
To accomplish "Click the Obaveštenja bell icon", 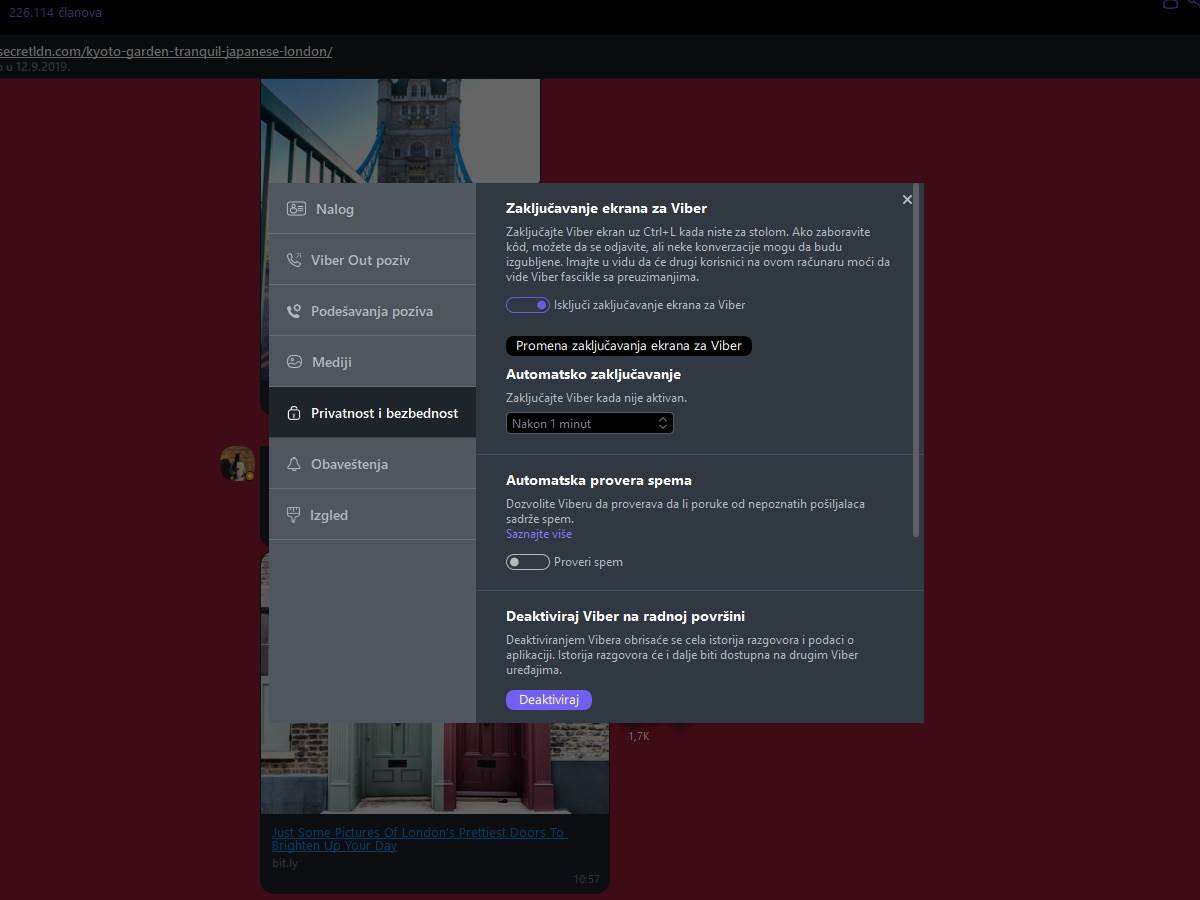I will tap(295, 463).
